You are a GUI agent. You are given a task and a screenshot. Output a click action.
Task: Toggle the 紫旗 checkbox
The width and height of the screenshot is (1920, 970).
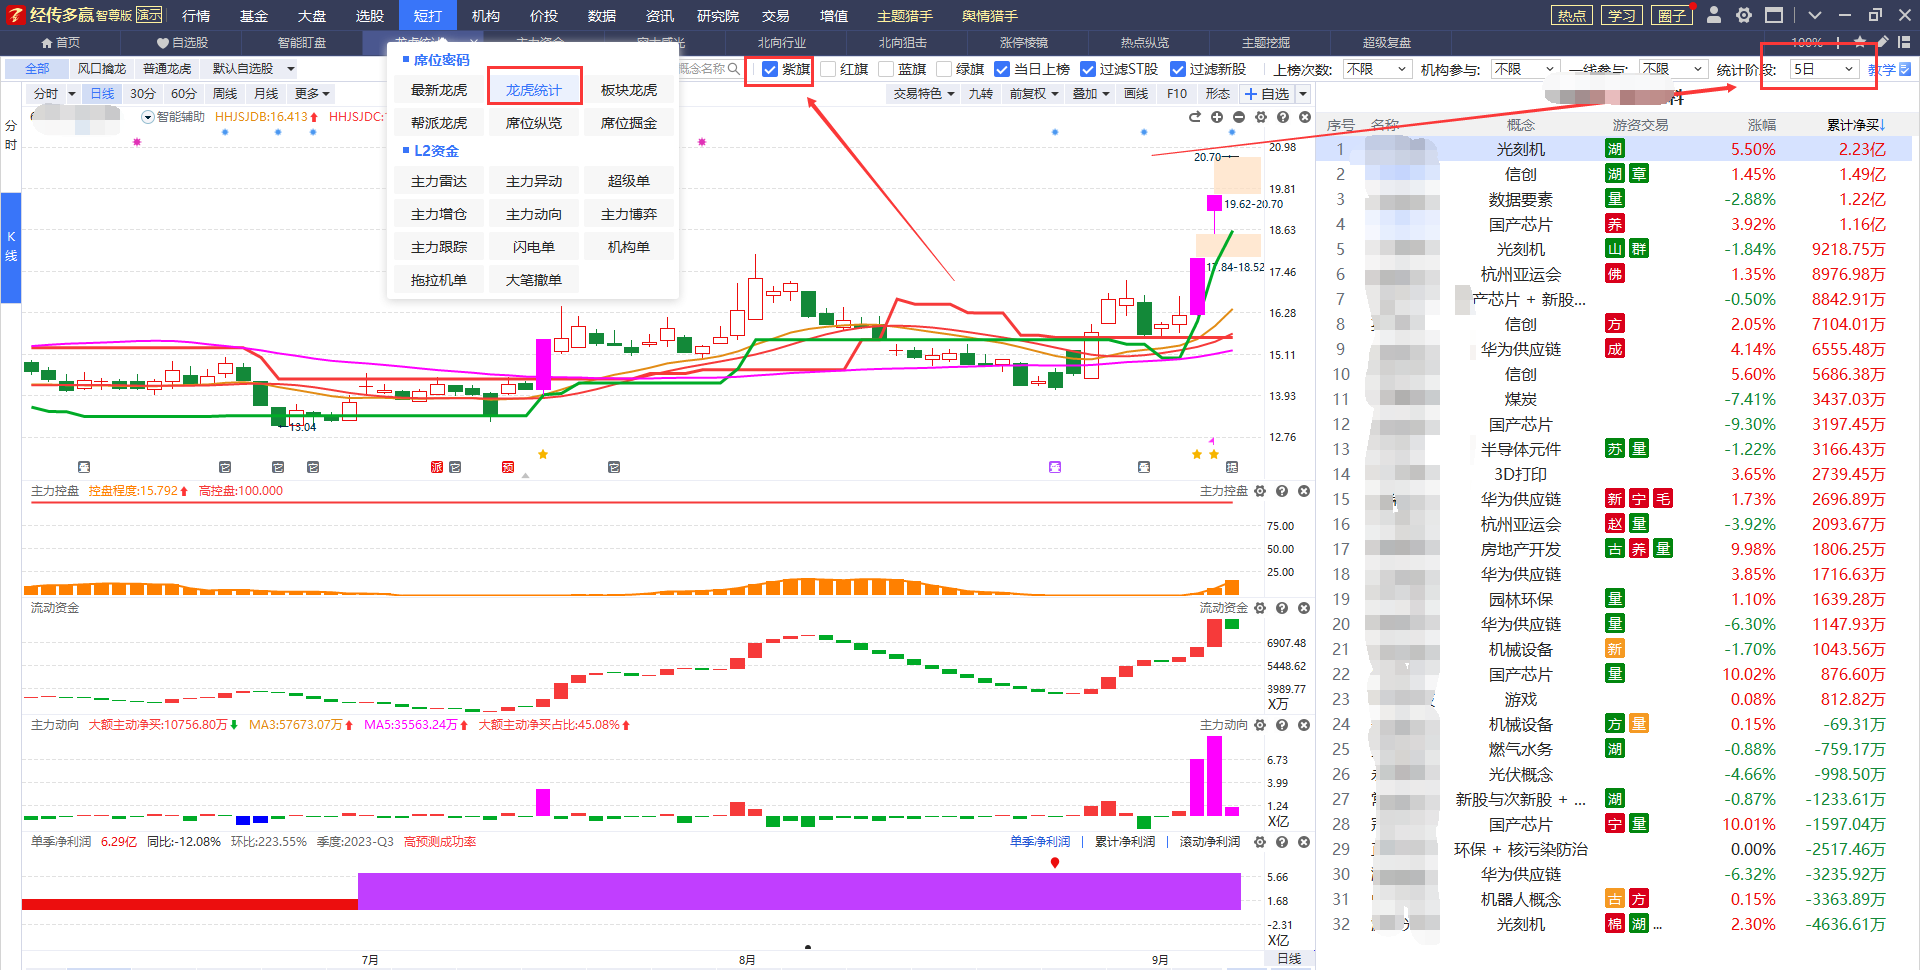tap(770, 69)
